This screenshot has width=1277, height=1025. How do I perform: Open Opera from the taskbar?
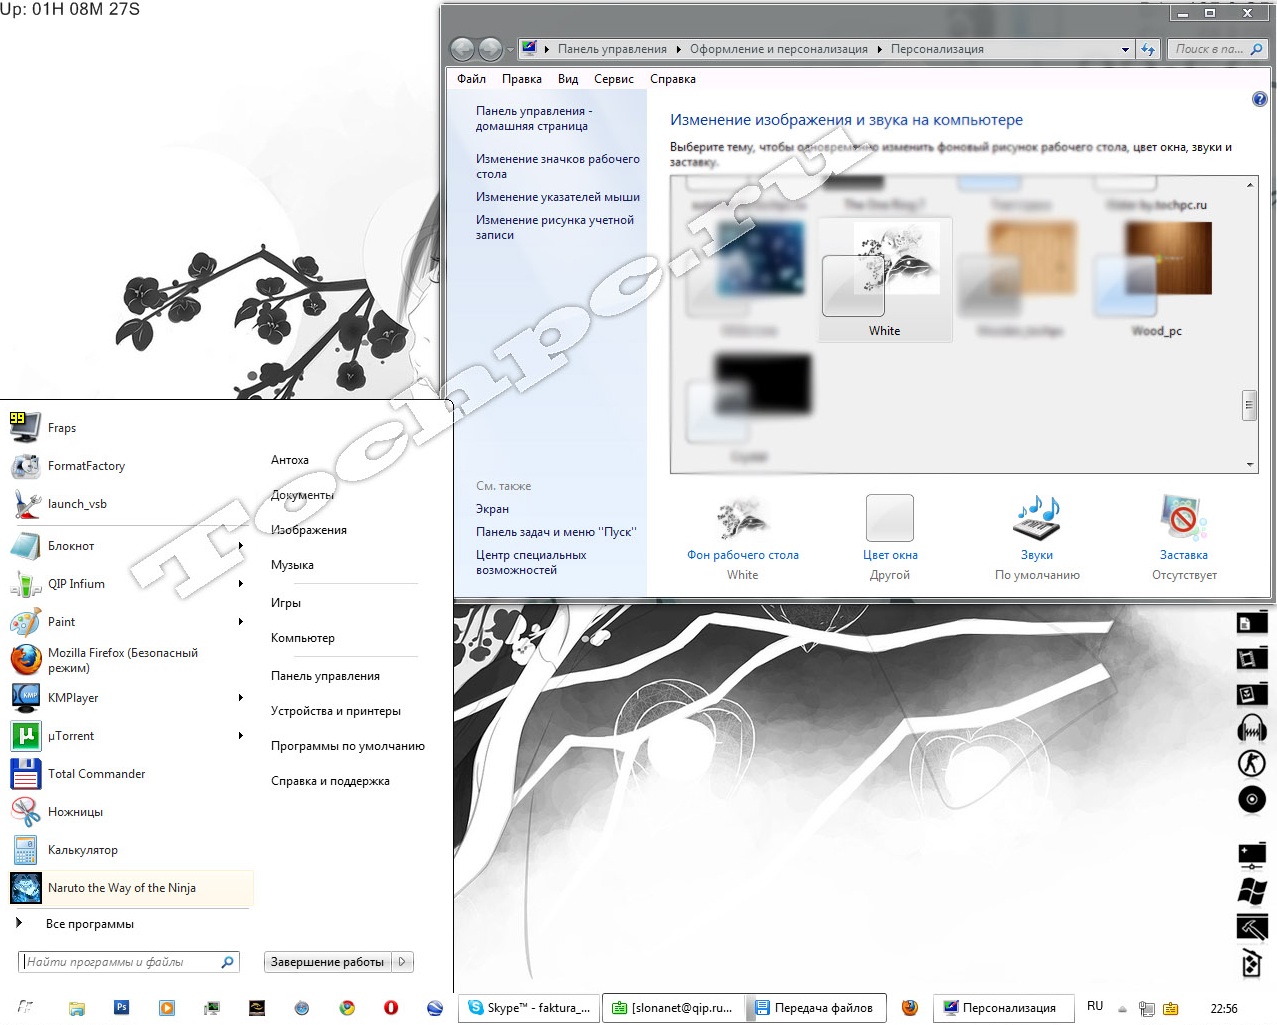click(x=390, y=1008)
